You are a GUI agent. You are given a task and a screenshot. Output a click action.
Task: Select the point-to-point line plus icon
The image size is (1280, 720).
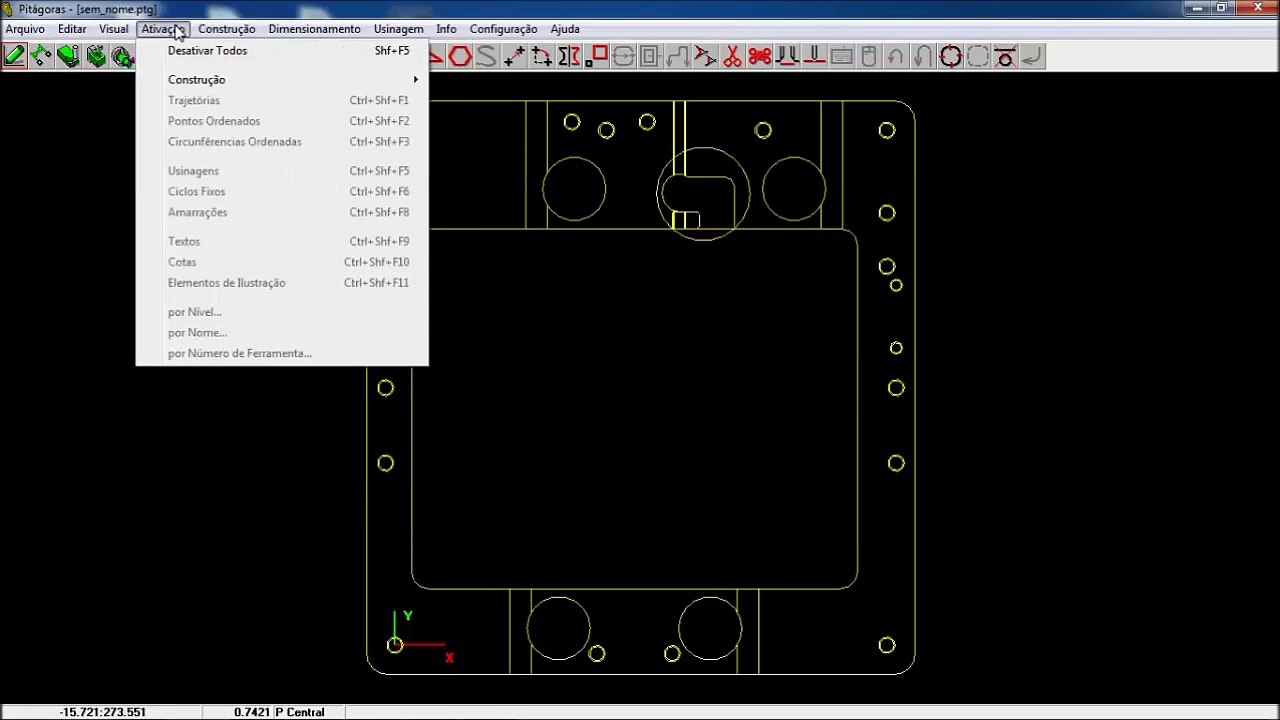[x=515, y=56]
